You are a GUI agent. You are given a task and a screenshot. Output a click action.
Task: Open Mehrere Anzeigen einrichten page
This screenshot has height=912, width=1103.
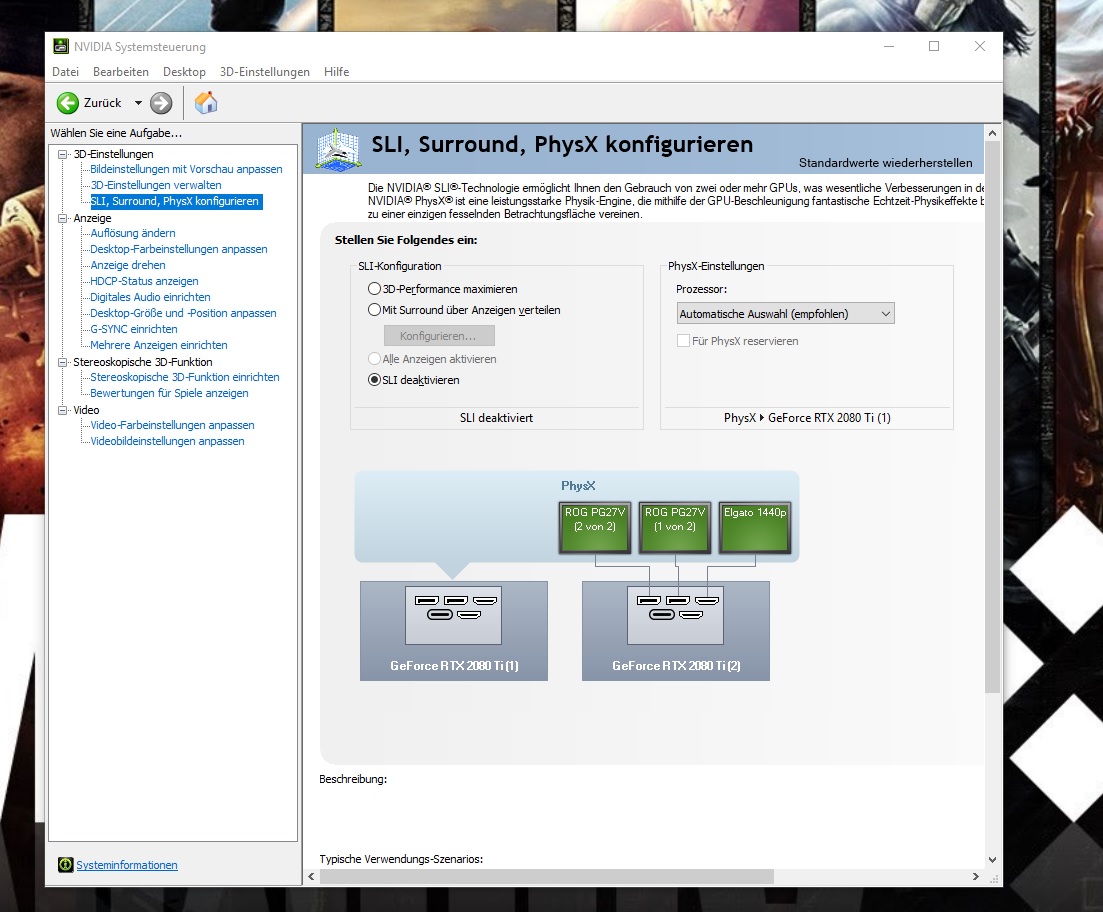click(159, 345)
